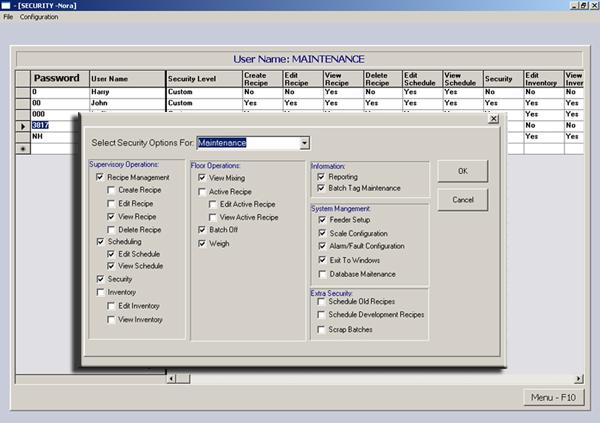Image resolution: width=600 pixels, height=423 pixels.
Task: Click the row selector for John's row
Action: point(23,103)
